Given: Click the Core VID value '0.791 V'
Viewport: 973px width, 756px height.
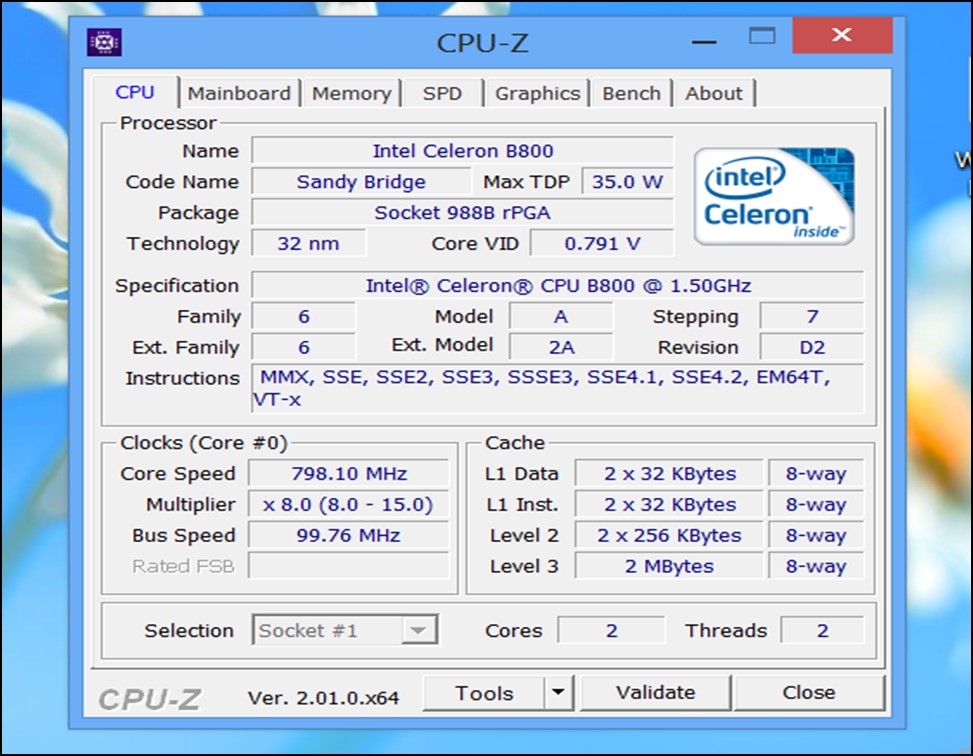Looking at the screenshot, I should coord(602,243).
